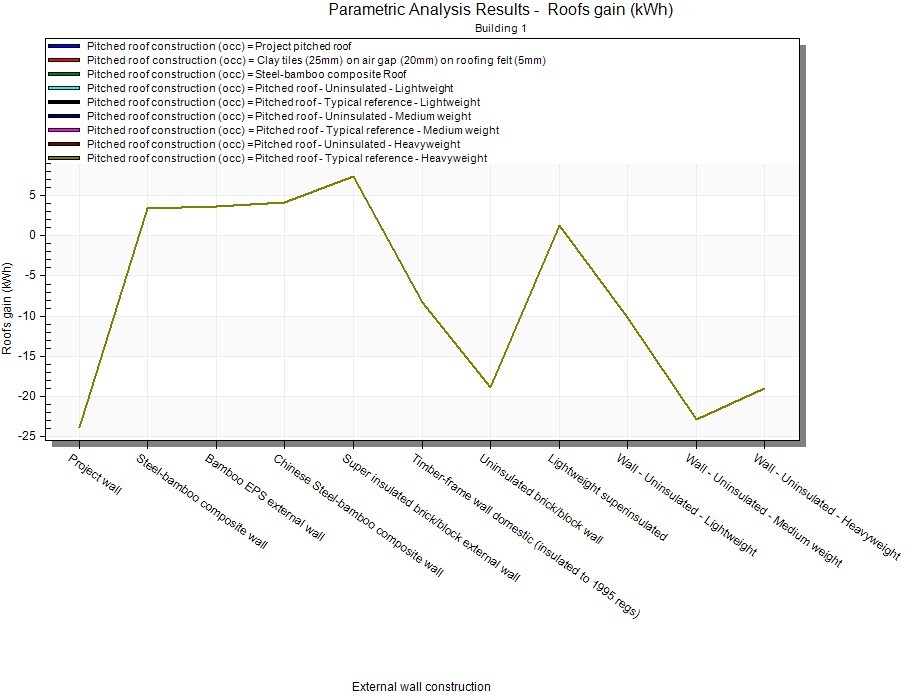Click the red 'Clay tiles (25mm)' legend swatch
This screenshot has height=700, width=906.
[64, 60]
